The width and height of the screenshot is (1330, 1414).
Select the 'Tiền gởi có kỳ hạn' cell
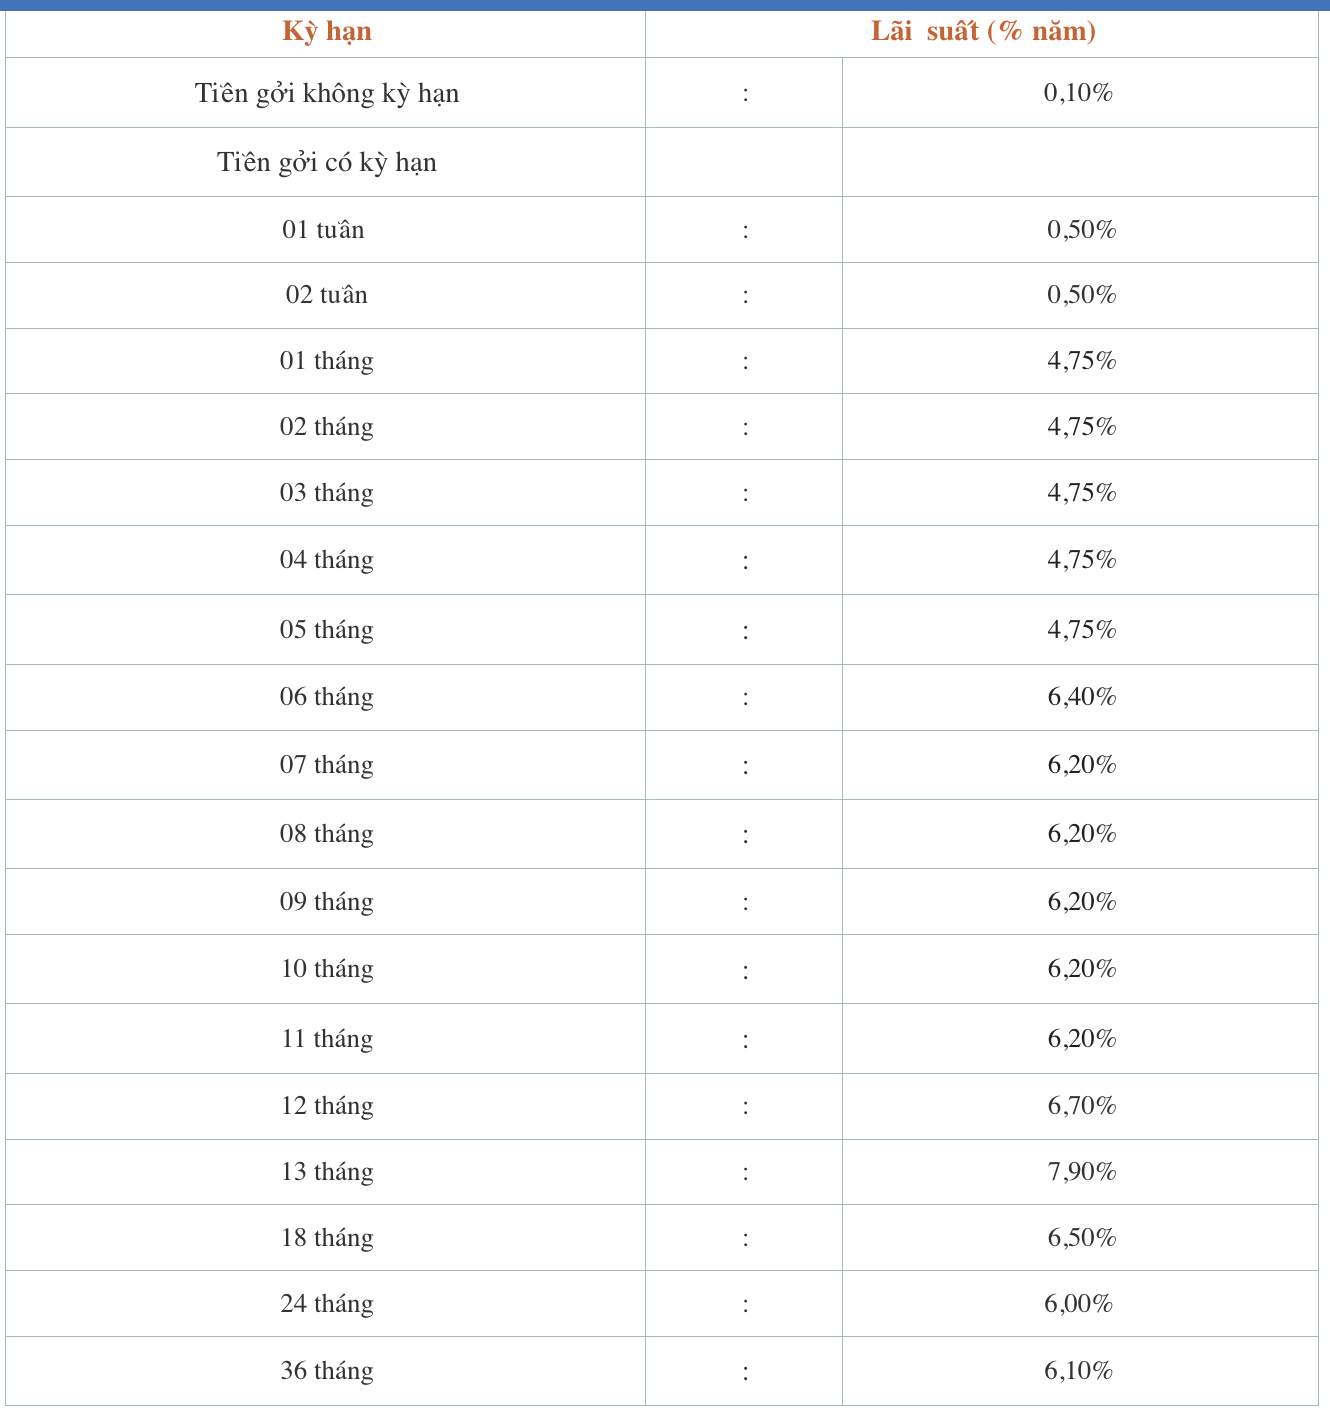327,162
